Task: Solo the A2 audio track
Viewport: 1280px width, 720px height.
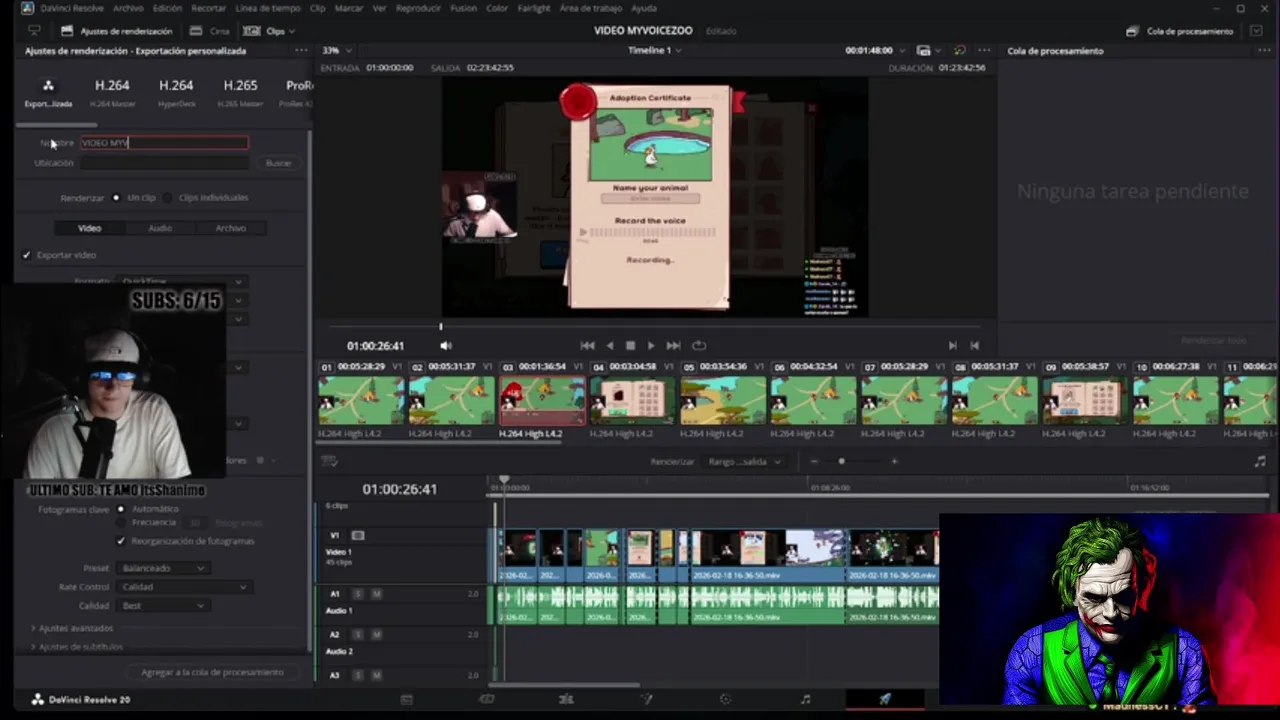Action: point(358,635)
